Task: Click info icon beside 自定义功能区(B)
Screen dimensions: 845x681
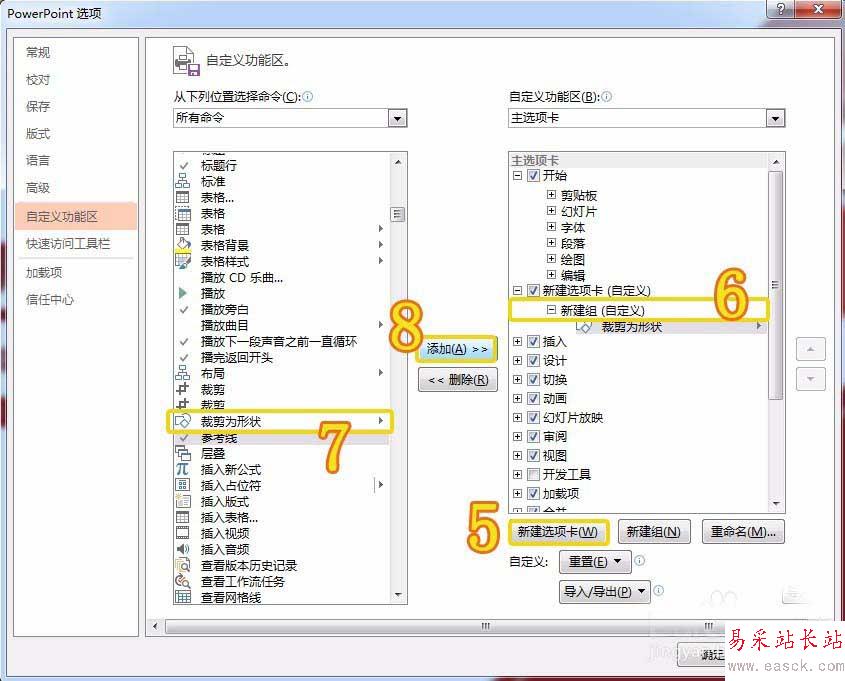Action: point(606,97)
